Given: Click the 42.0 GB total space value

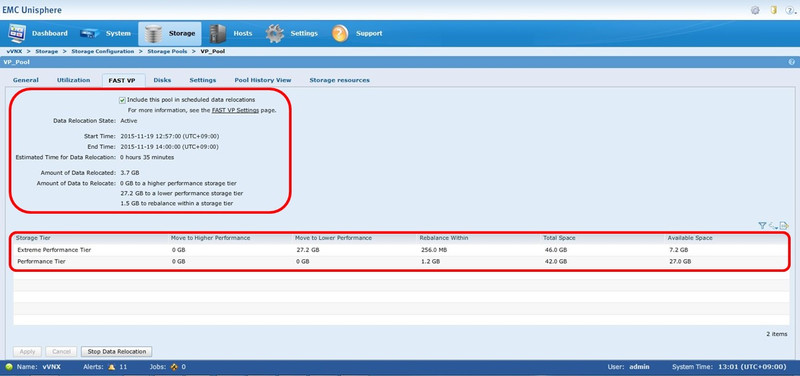Looking at the screenshot, I should click(556, 261).
